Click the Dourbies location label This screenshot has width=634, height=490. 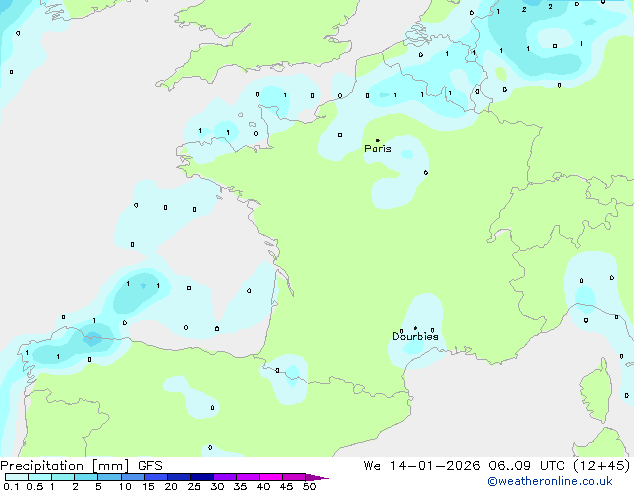coord(415,336)
